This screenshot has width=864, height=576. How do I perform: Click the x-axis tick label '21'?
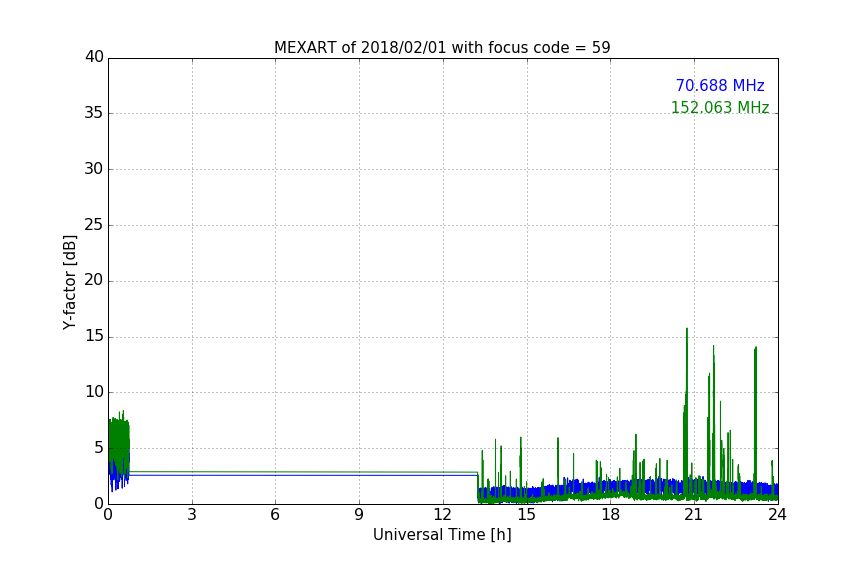tap(694, 515)
